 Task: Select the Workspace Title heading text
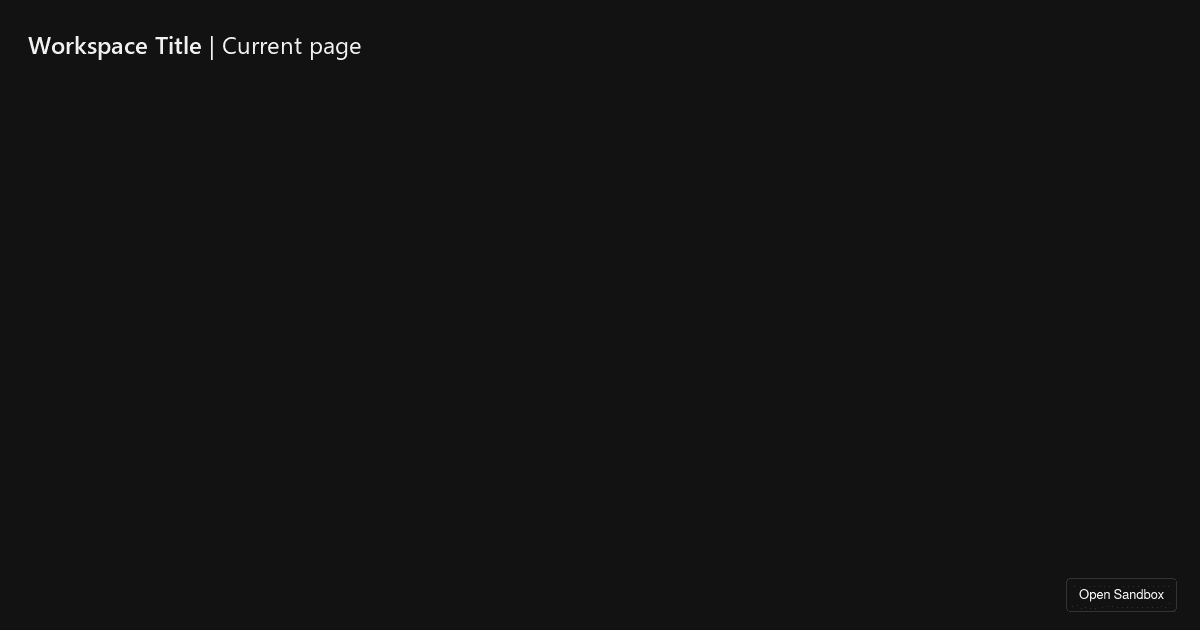tap(115, 46)
